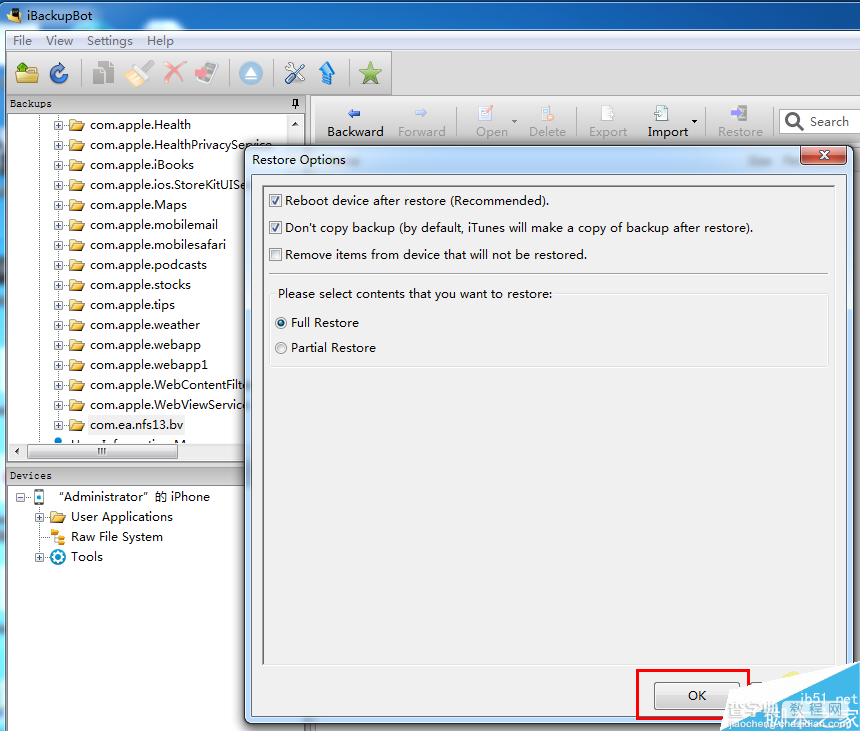Collapse the Administrator iPhone device node
The width and height of the screenshot is (860, 731).
[x=20, y=497]
